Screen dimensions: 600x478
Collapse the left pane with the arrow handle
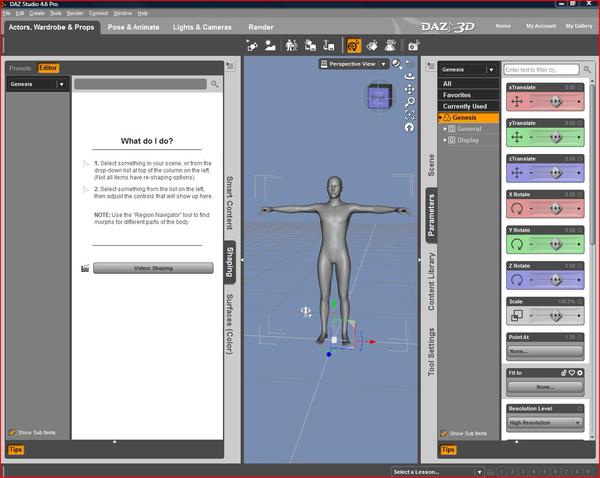tap(242, 260)
